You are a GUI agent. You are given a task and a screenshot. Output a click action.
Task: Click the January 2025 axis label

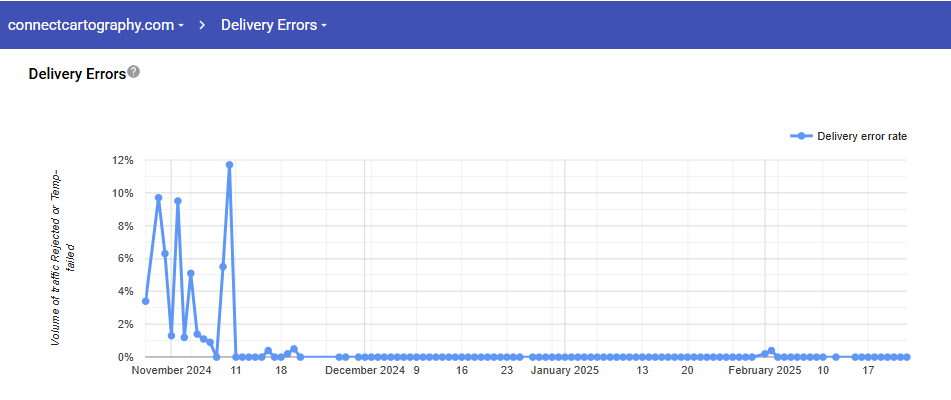[564, 371]
